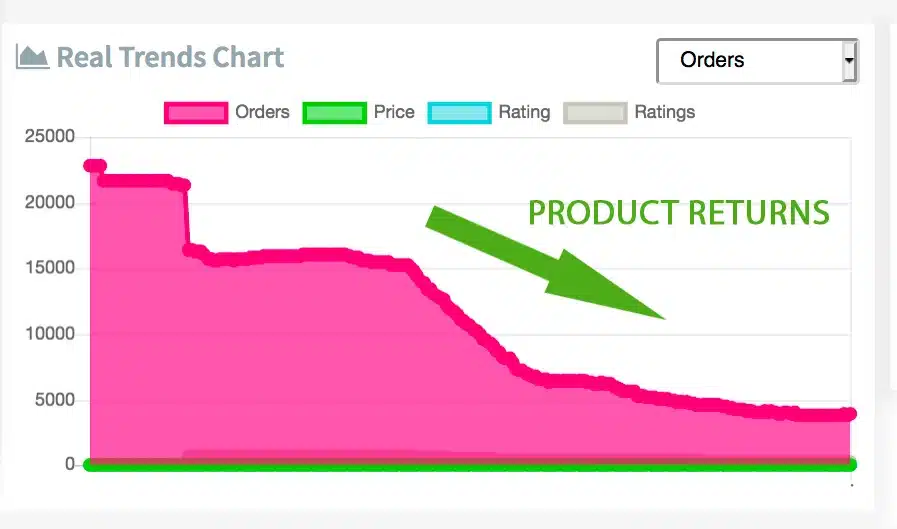Click the 15000 y-axis label
The height and width of the screenshot is (529, 897).
coord(50,268)
